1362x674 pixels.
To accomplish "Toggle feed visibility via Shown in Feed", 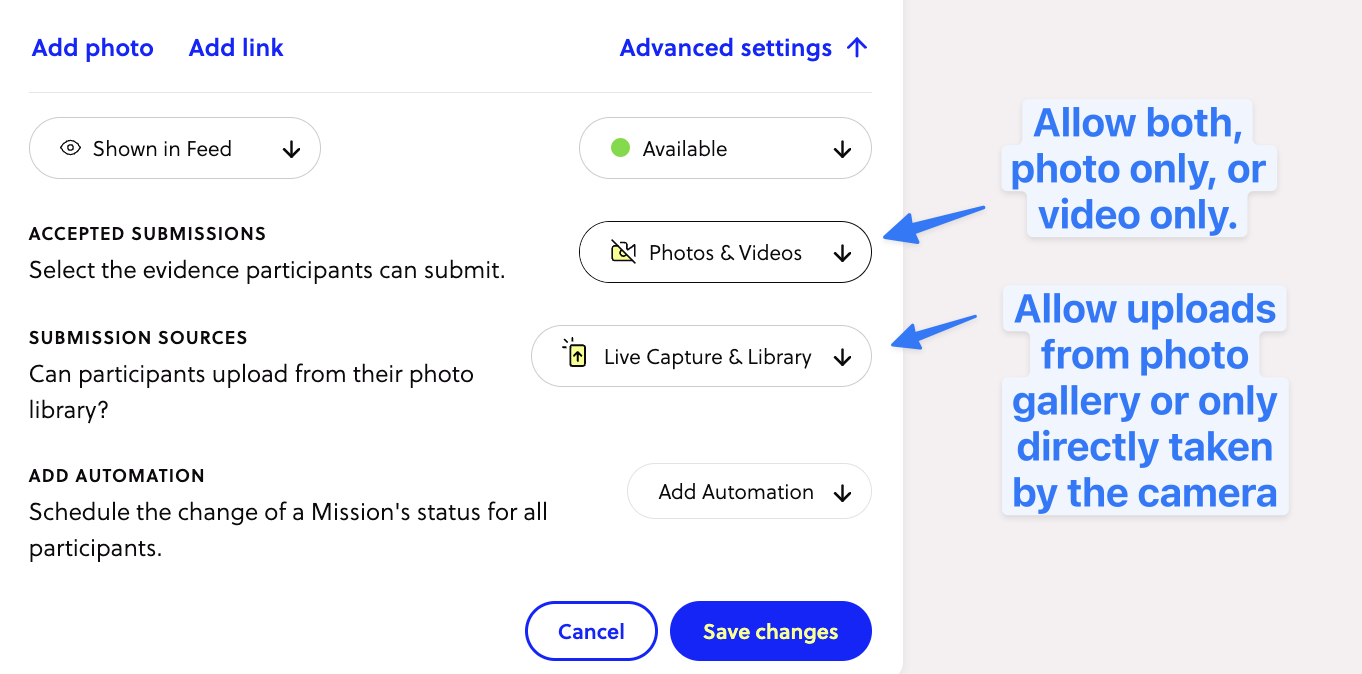I will 175,148.
